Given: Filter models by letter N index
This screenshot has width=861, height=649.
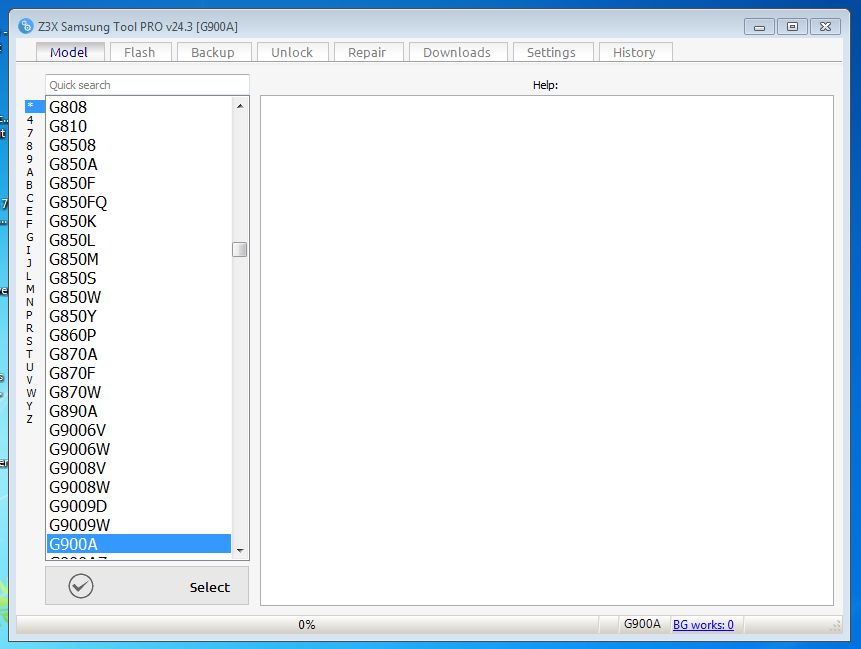Looking at the screenshot, I should coord(30,302).
